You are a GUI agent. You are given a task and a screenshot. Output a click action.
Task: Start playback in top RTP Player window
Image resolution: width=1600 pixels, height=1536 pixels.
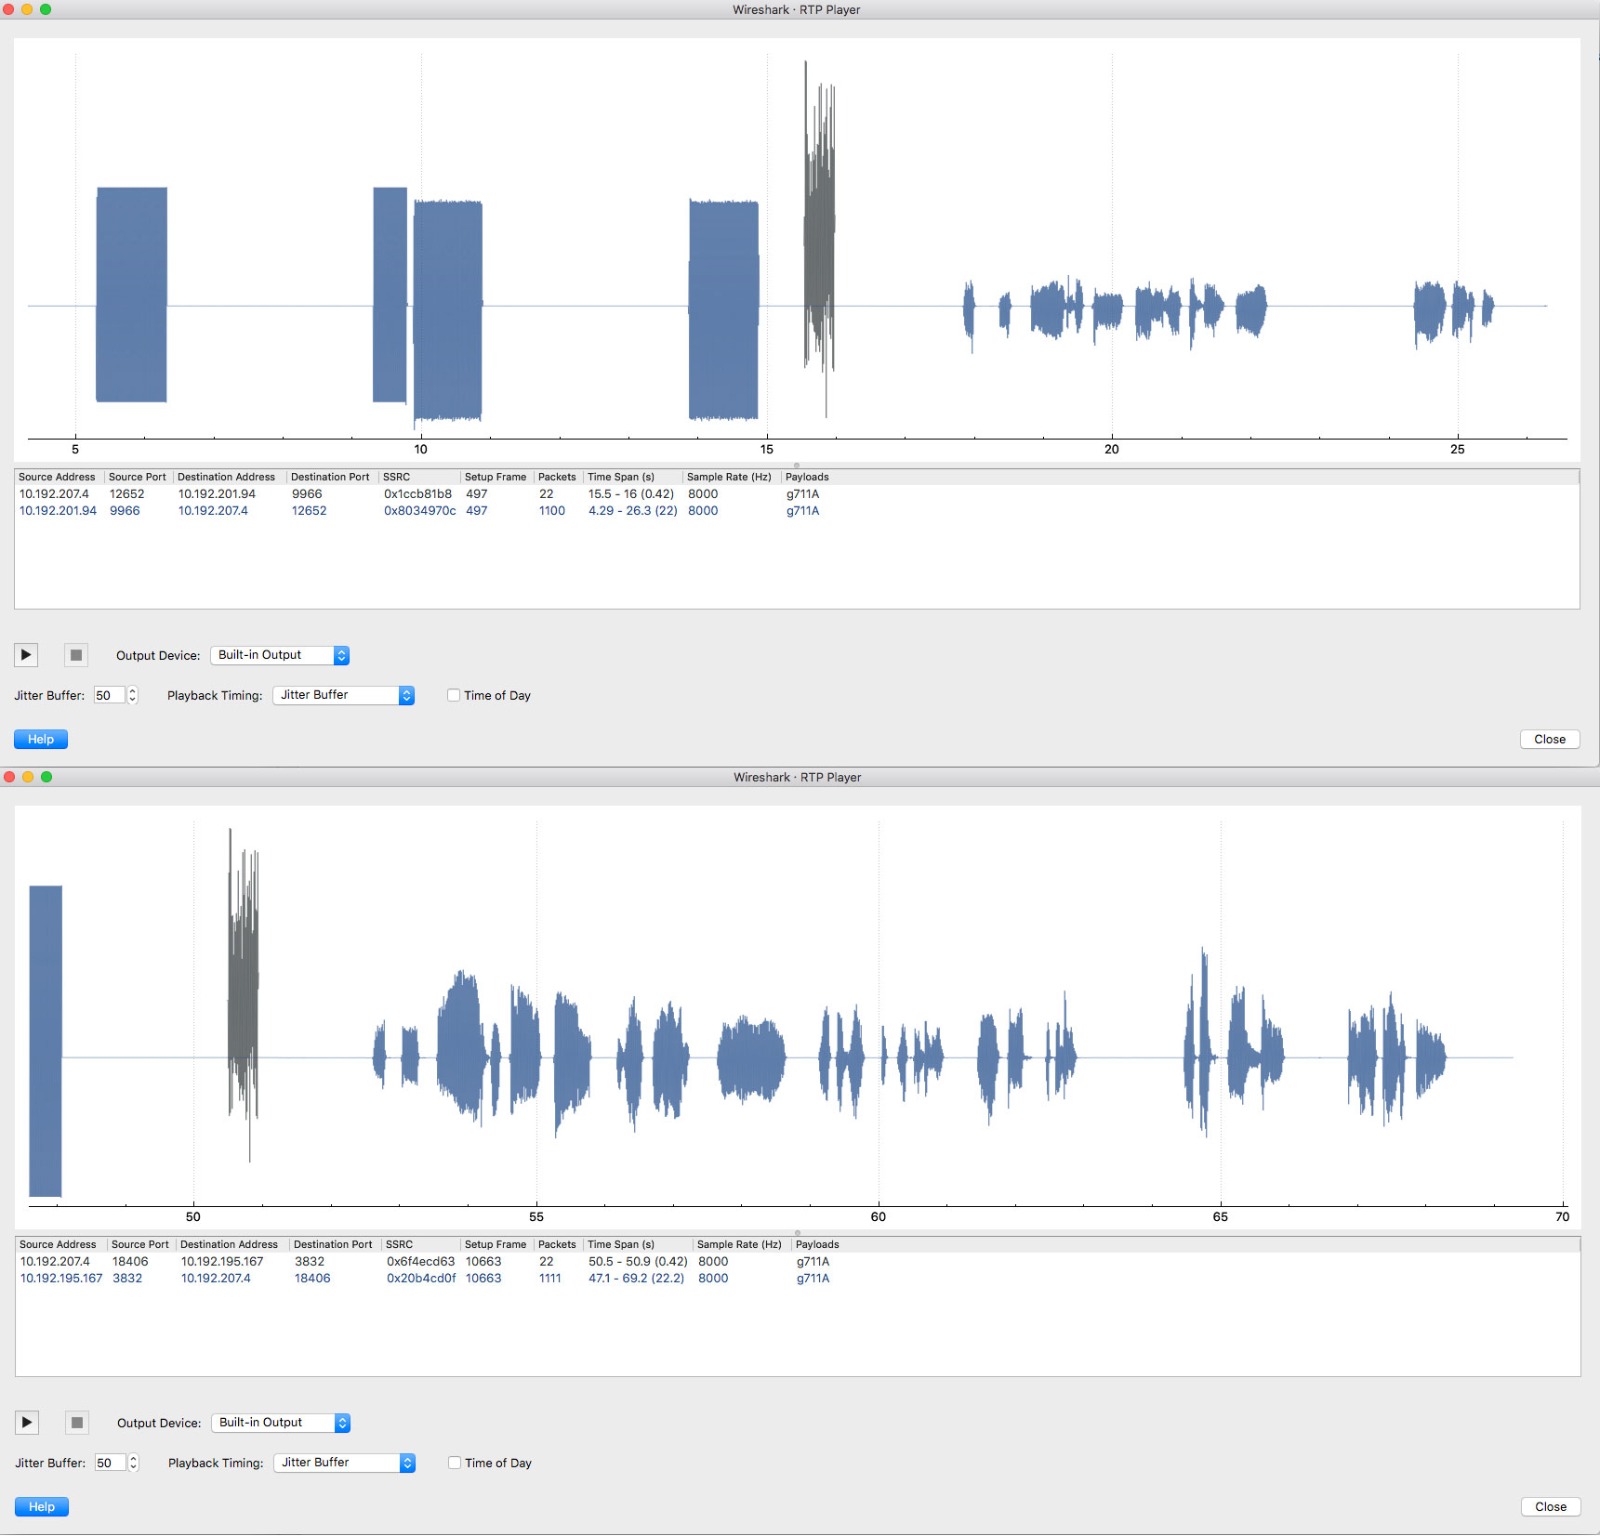[x=26, y=655]
